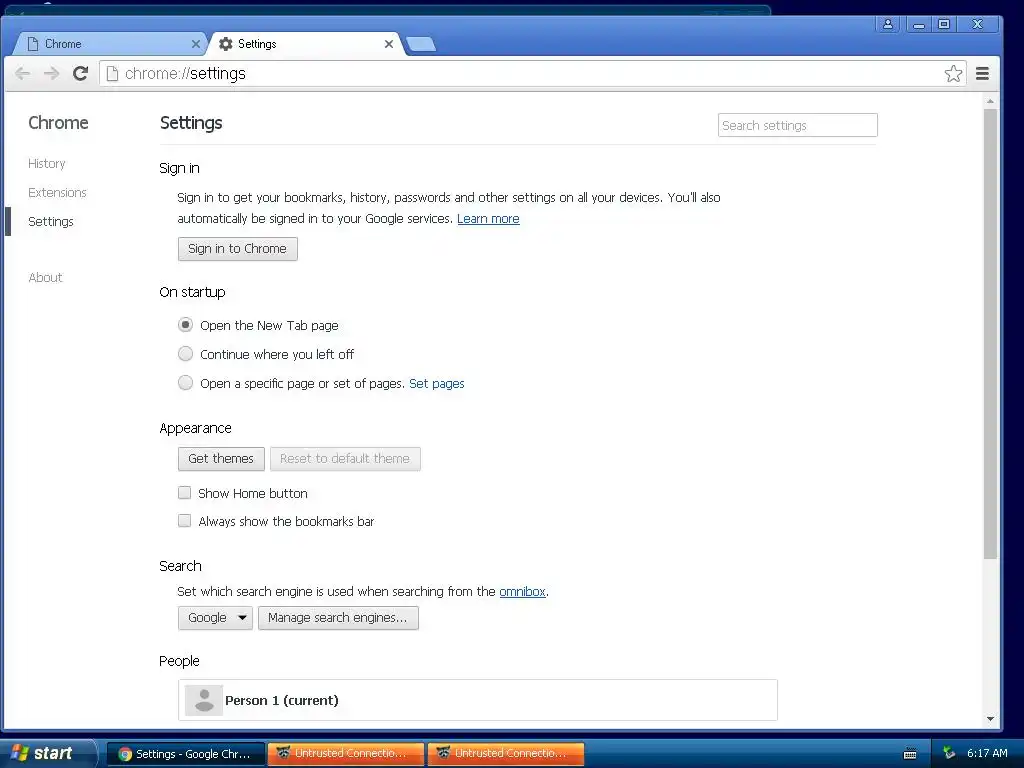
Task: Open the Google search engine dropdown
Action: 215,618
